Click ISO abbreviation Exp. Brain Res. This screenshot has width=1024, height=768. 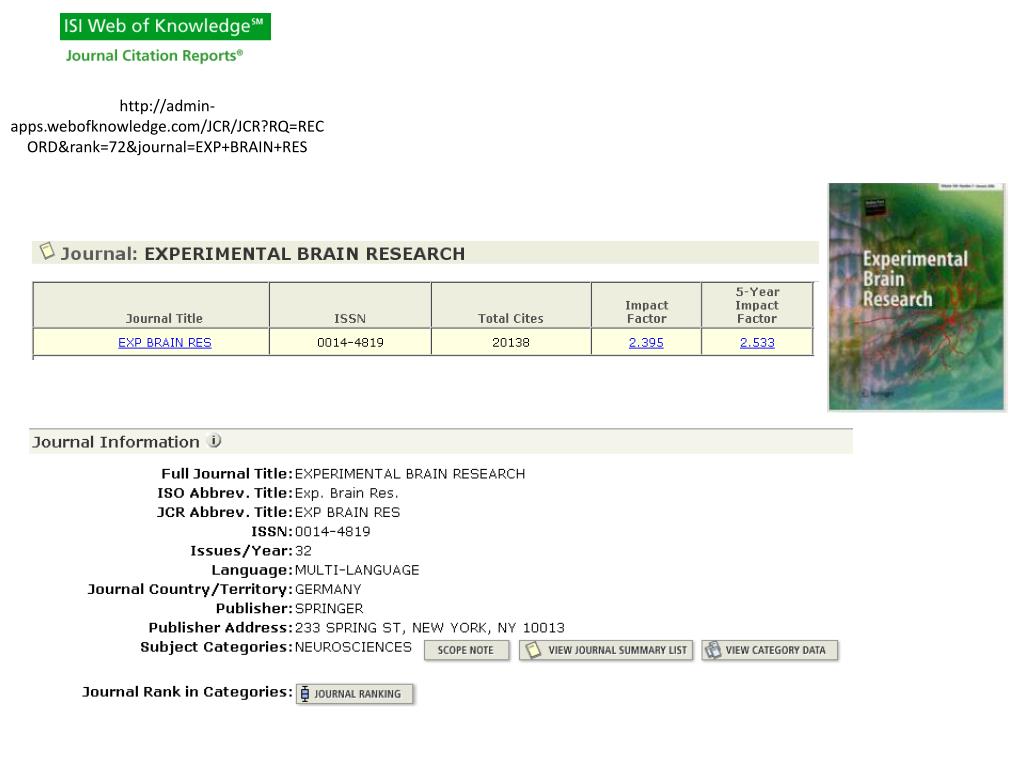[x=346, y=493]
